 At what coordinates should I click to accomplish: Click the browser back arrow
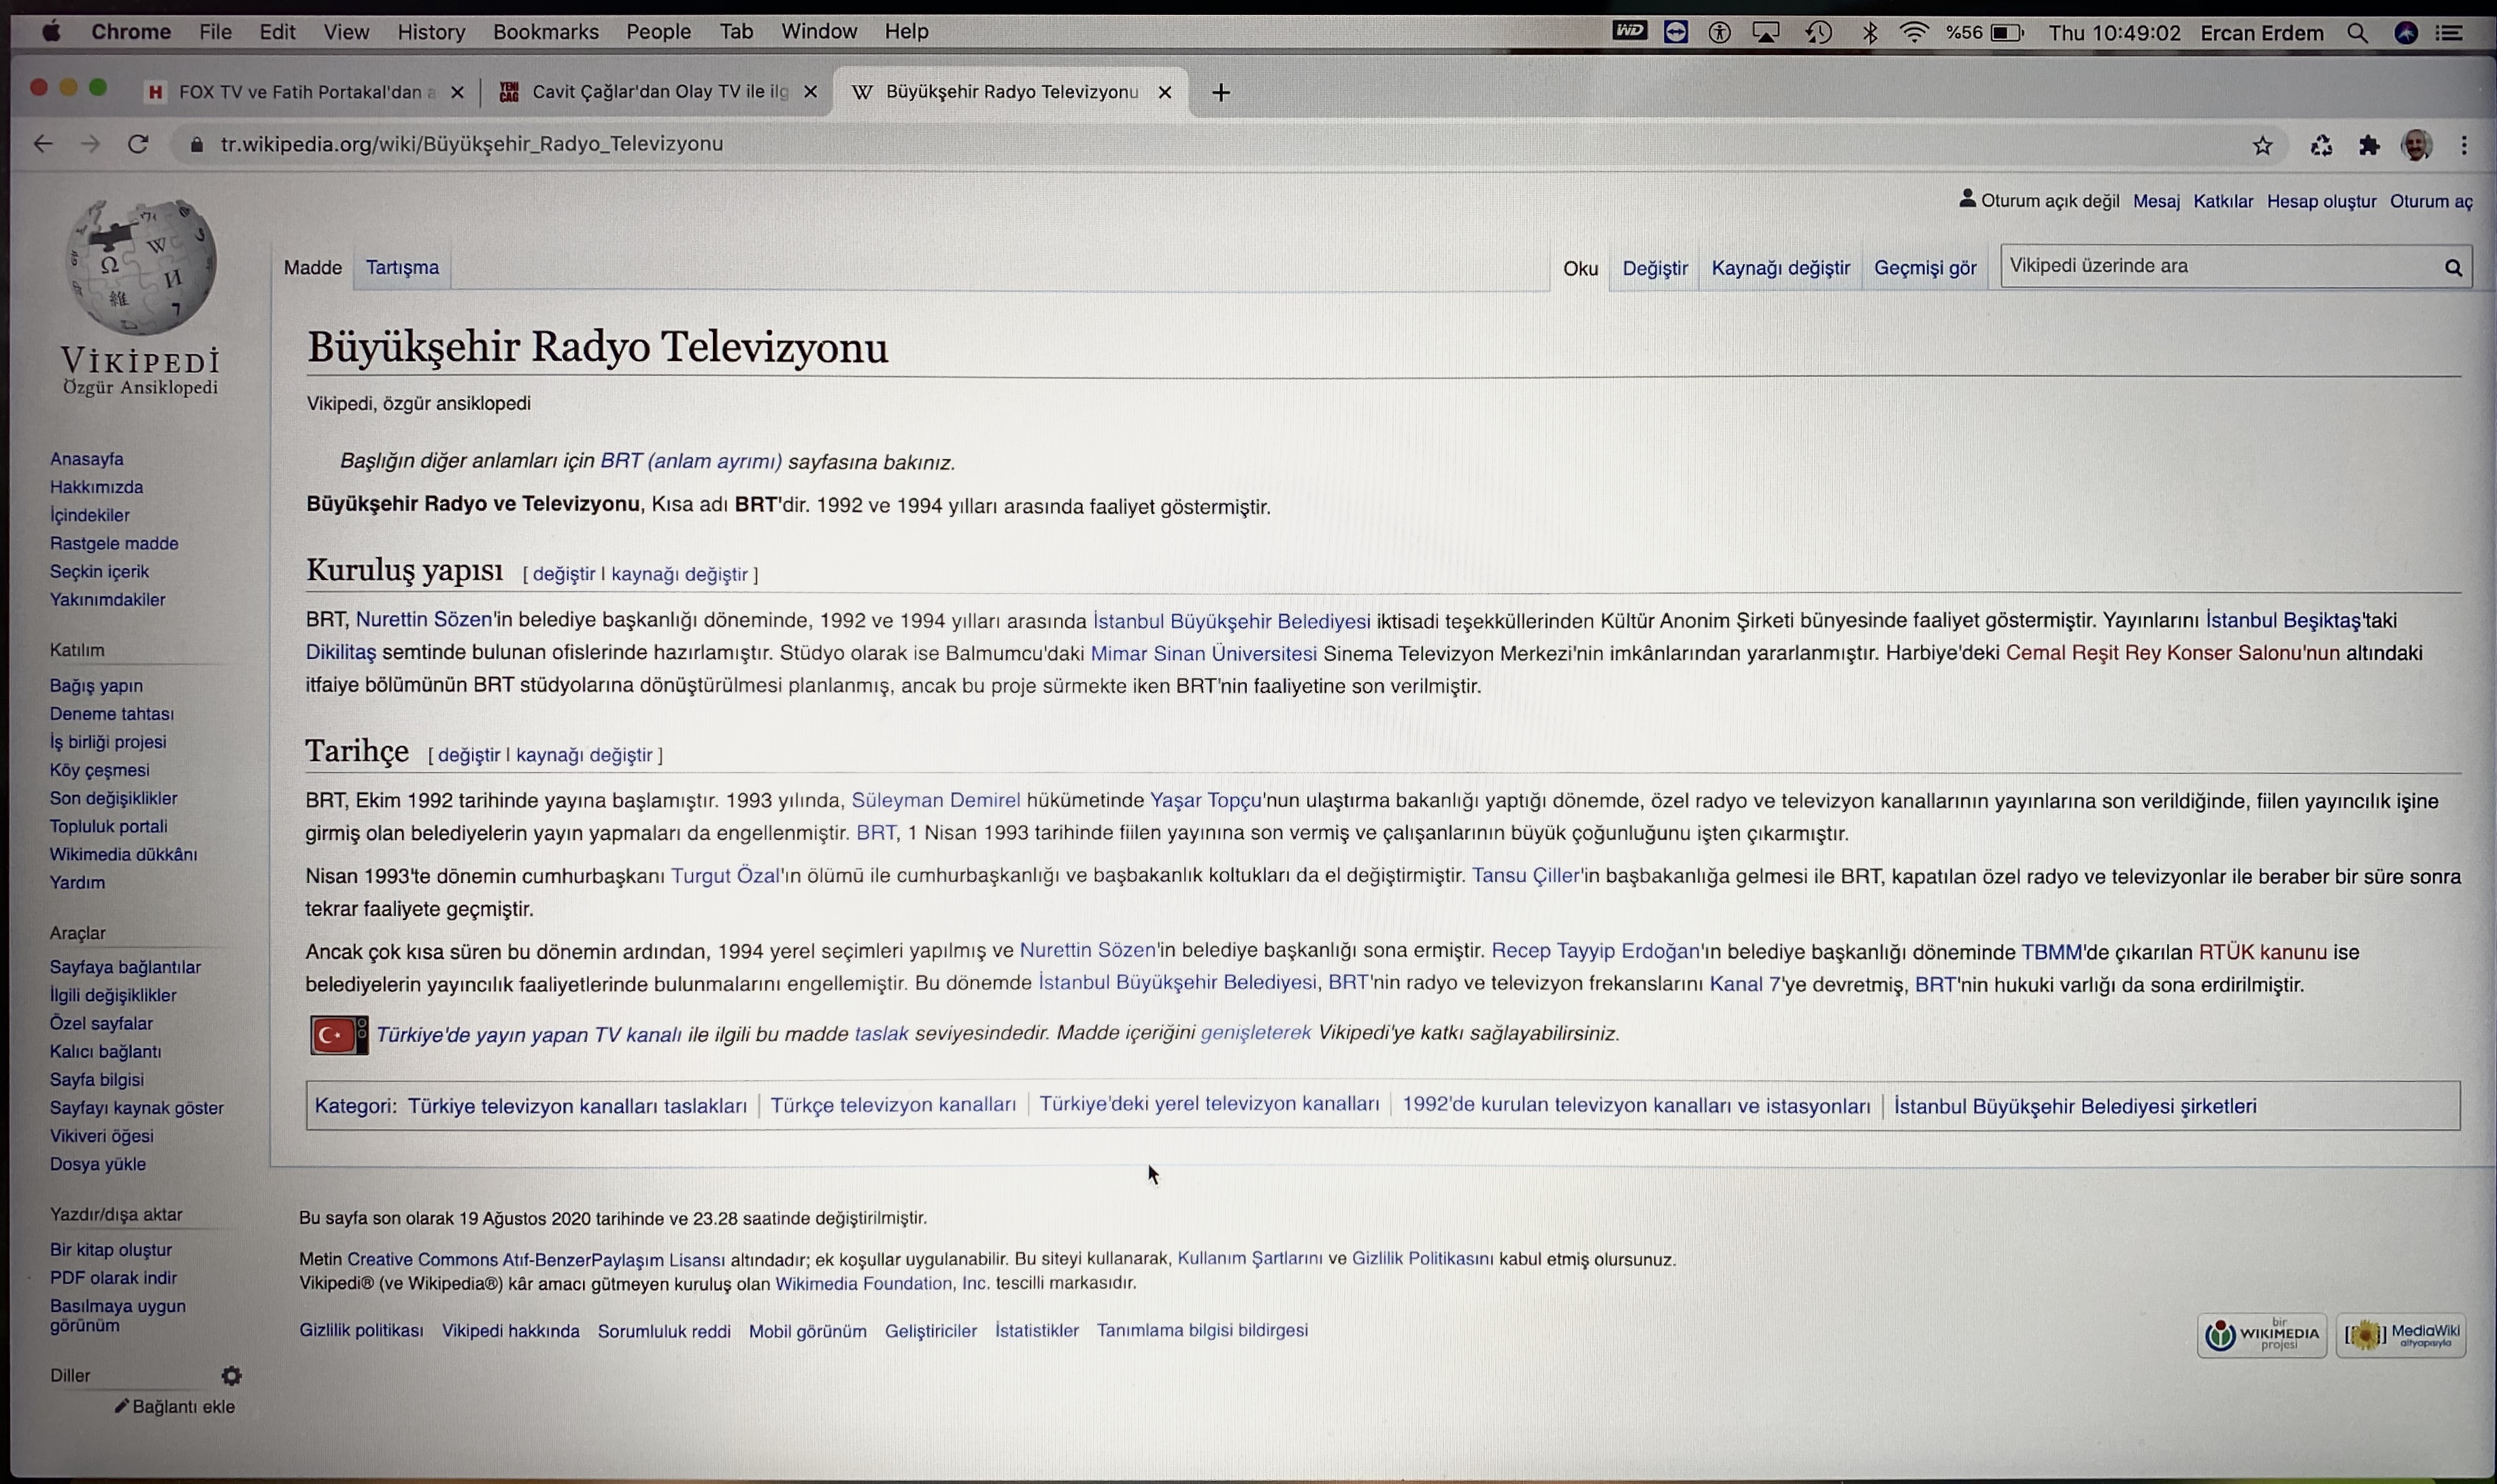click(x=43, y=144)
